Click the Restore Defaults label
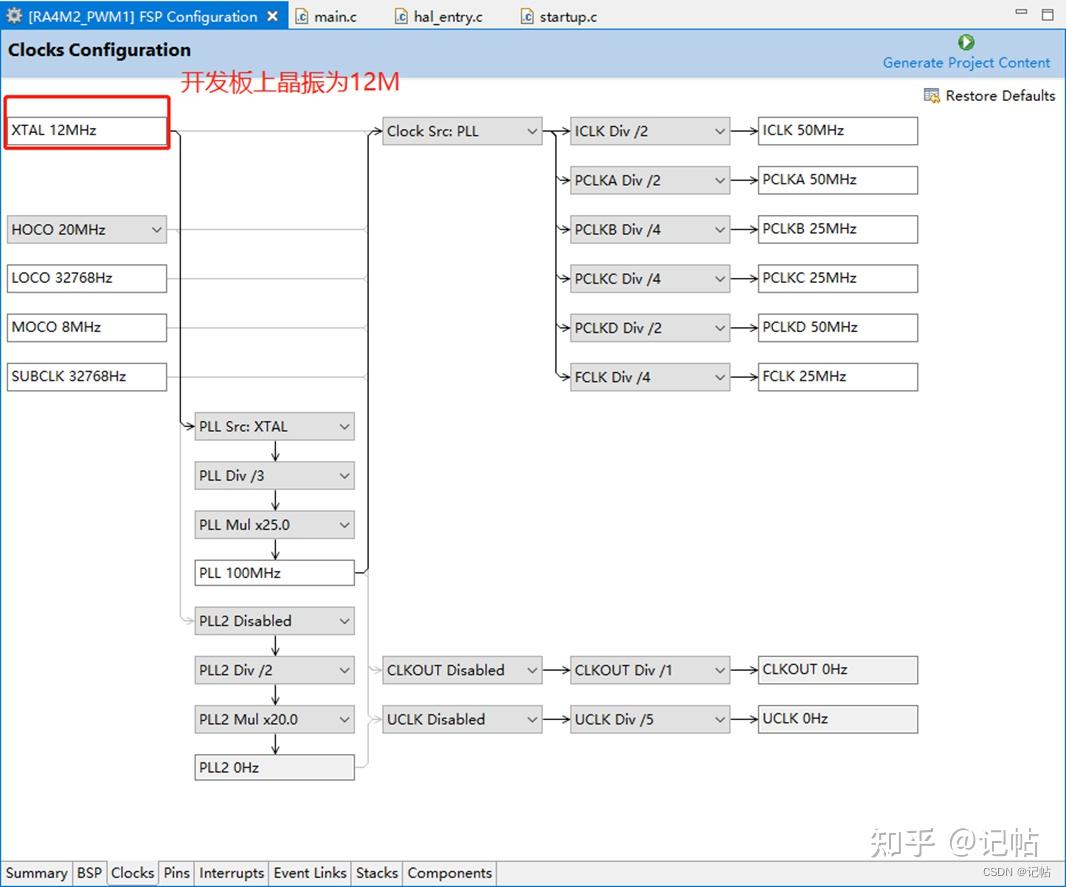 click(999, 95)
